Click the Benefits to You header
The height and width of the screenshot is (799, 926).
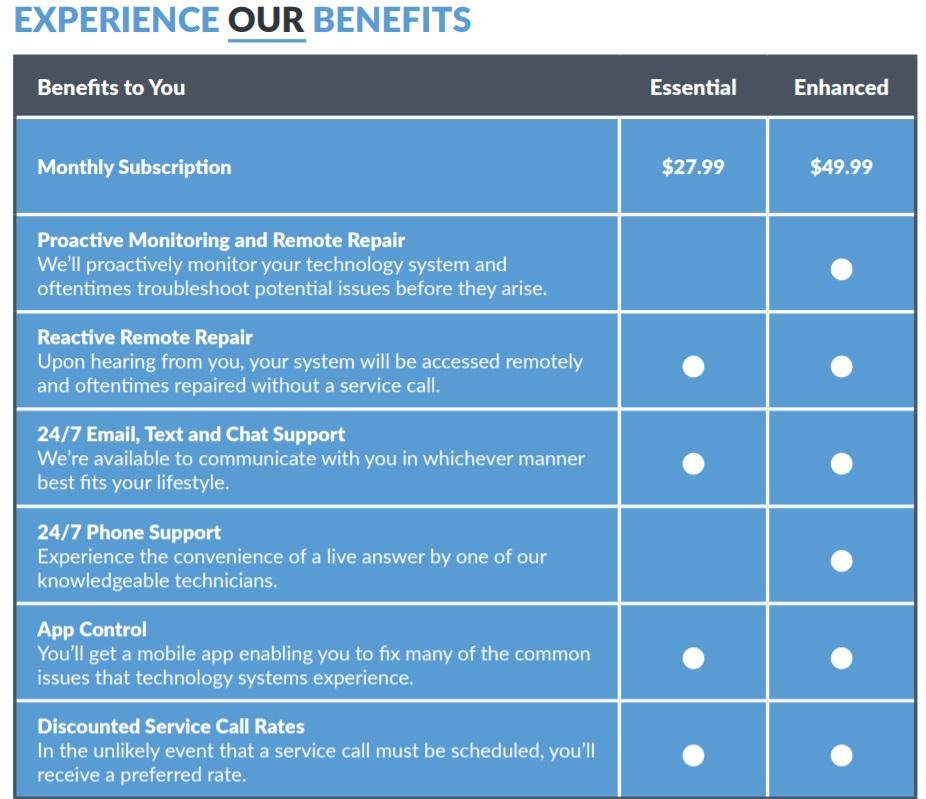coord(111,87)
